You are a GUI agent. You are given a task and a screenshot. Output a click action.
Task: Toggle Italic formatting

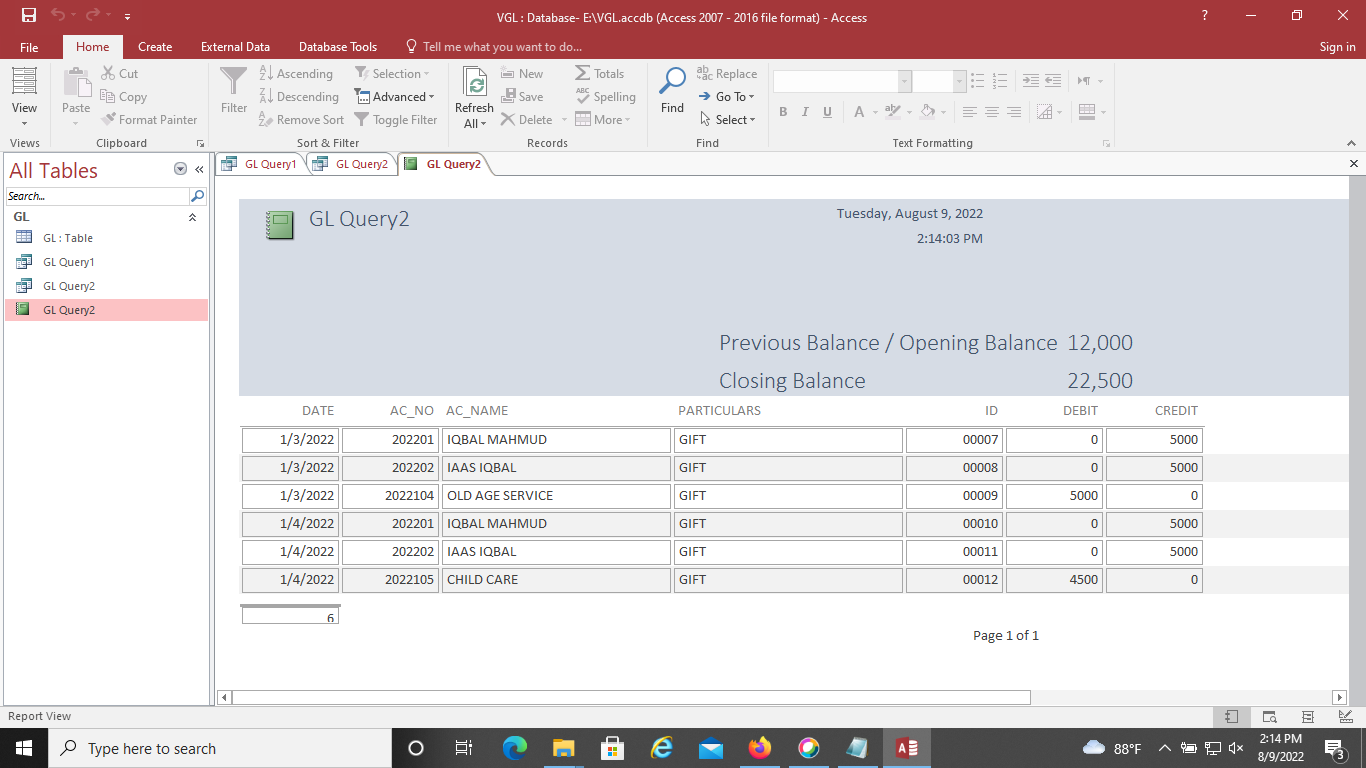coord(805,112)
